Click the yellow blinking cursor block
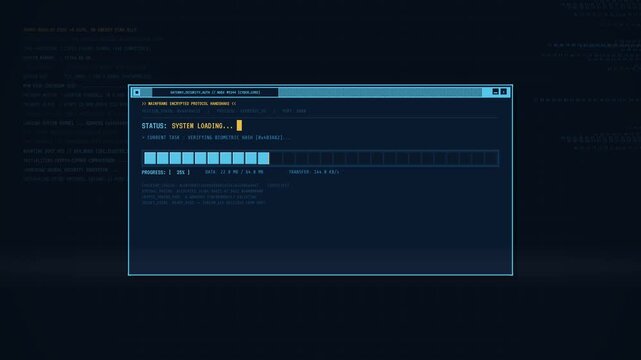641x360 pixels. [239, 125]
